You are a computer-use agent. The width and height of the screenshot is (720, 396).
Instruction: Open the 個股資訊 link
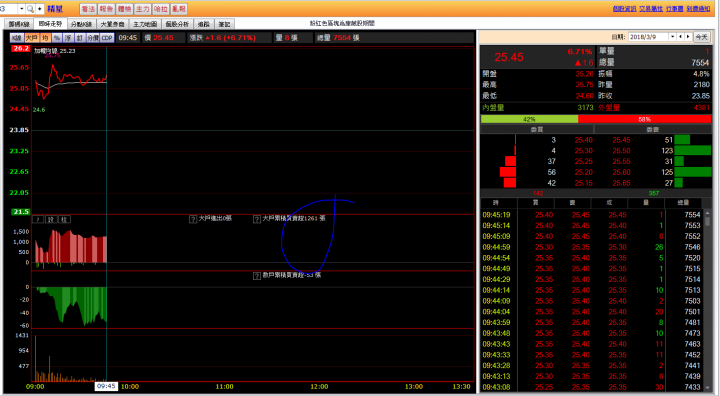624,9
